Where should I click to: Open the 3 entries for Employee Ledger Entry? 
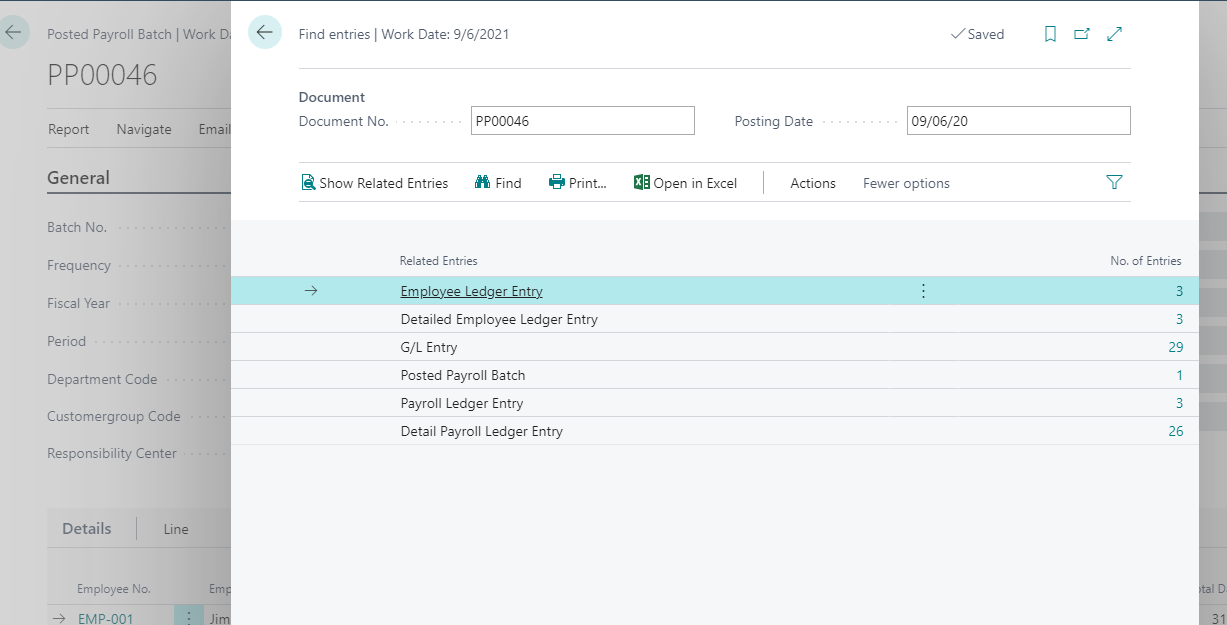tap(1179, 291)
